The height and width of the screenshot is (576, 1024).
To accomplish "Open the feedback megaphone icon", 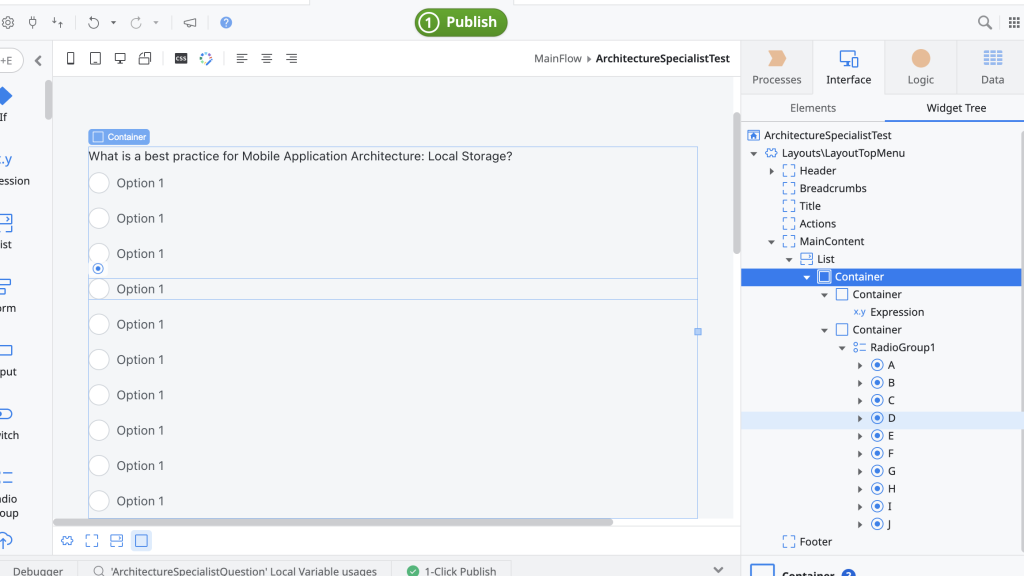I will 190,22.
